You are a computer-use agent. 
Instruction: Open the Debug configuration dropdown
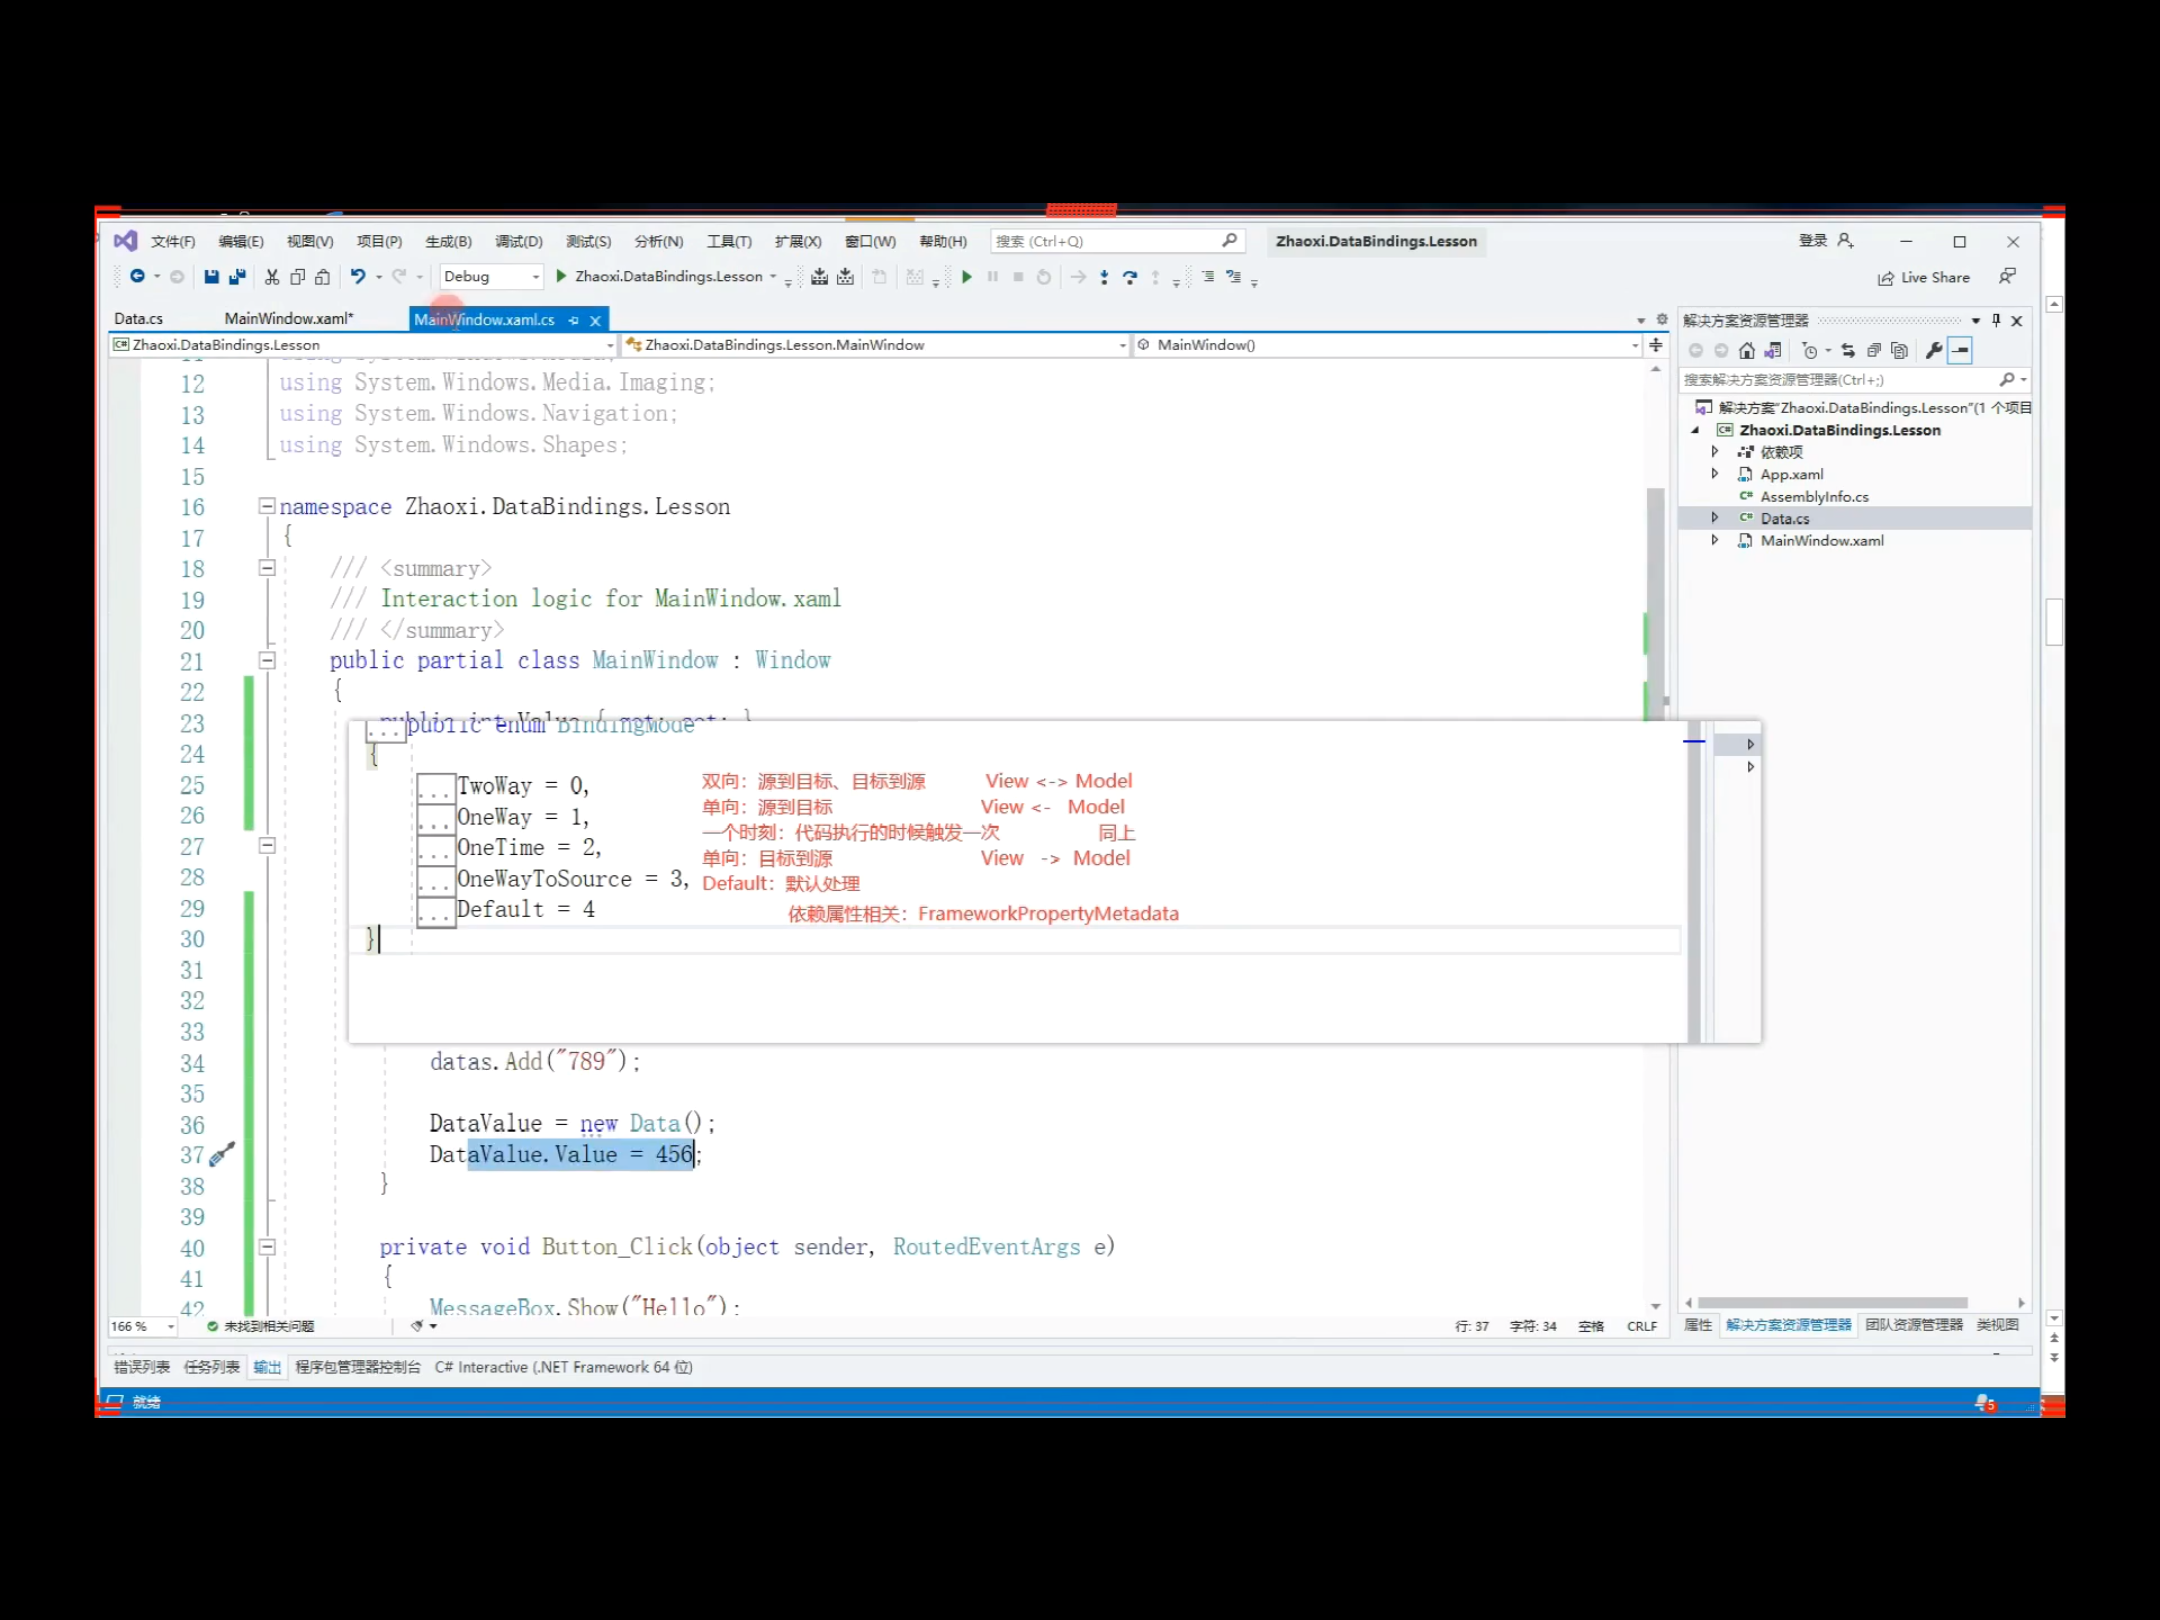point(492,277)
